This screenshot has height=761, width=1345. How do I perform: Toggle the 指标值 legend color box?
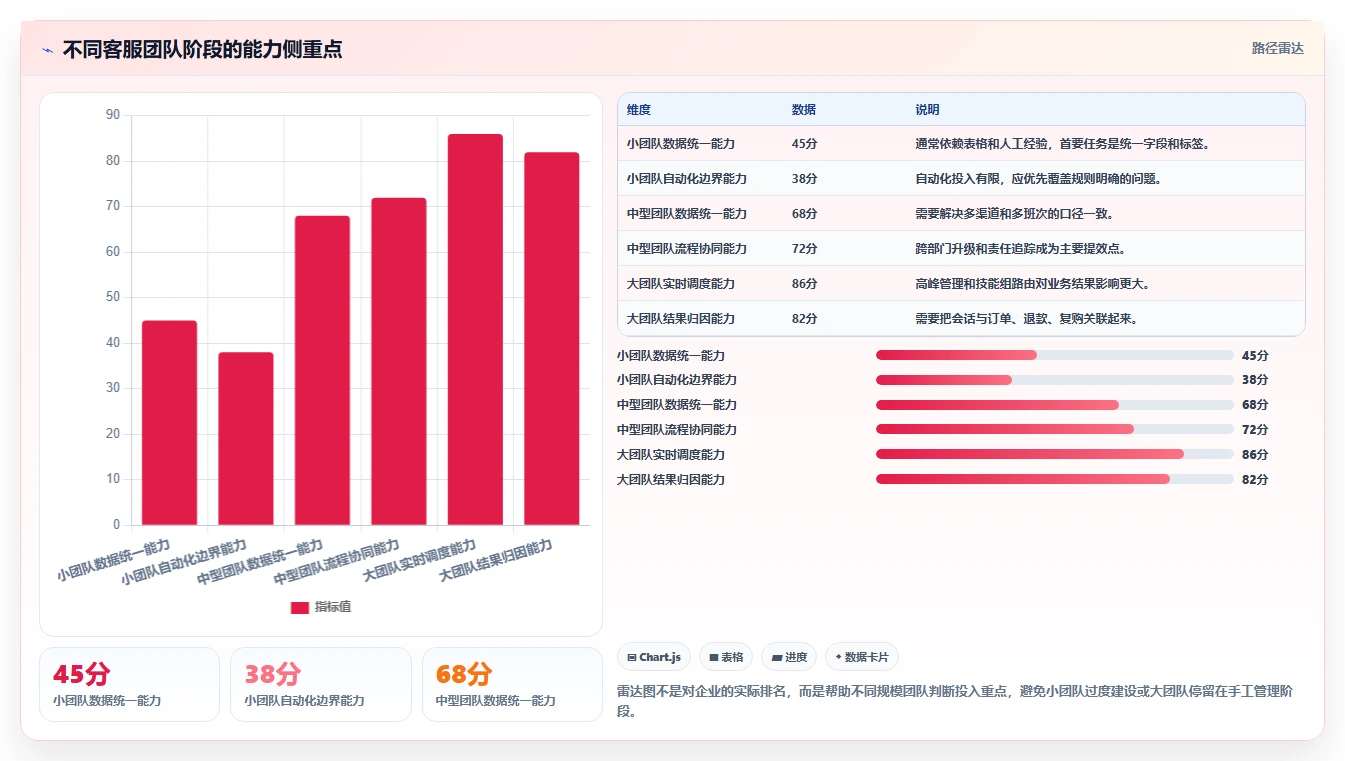pyautogui.click(x=300, y=607)
